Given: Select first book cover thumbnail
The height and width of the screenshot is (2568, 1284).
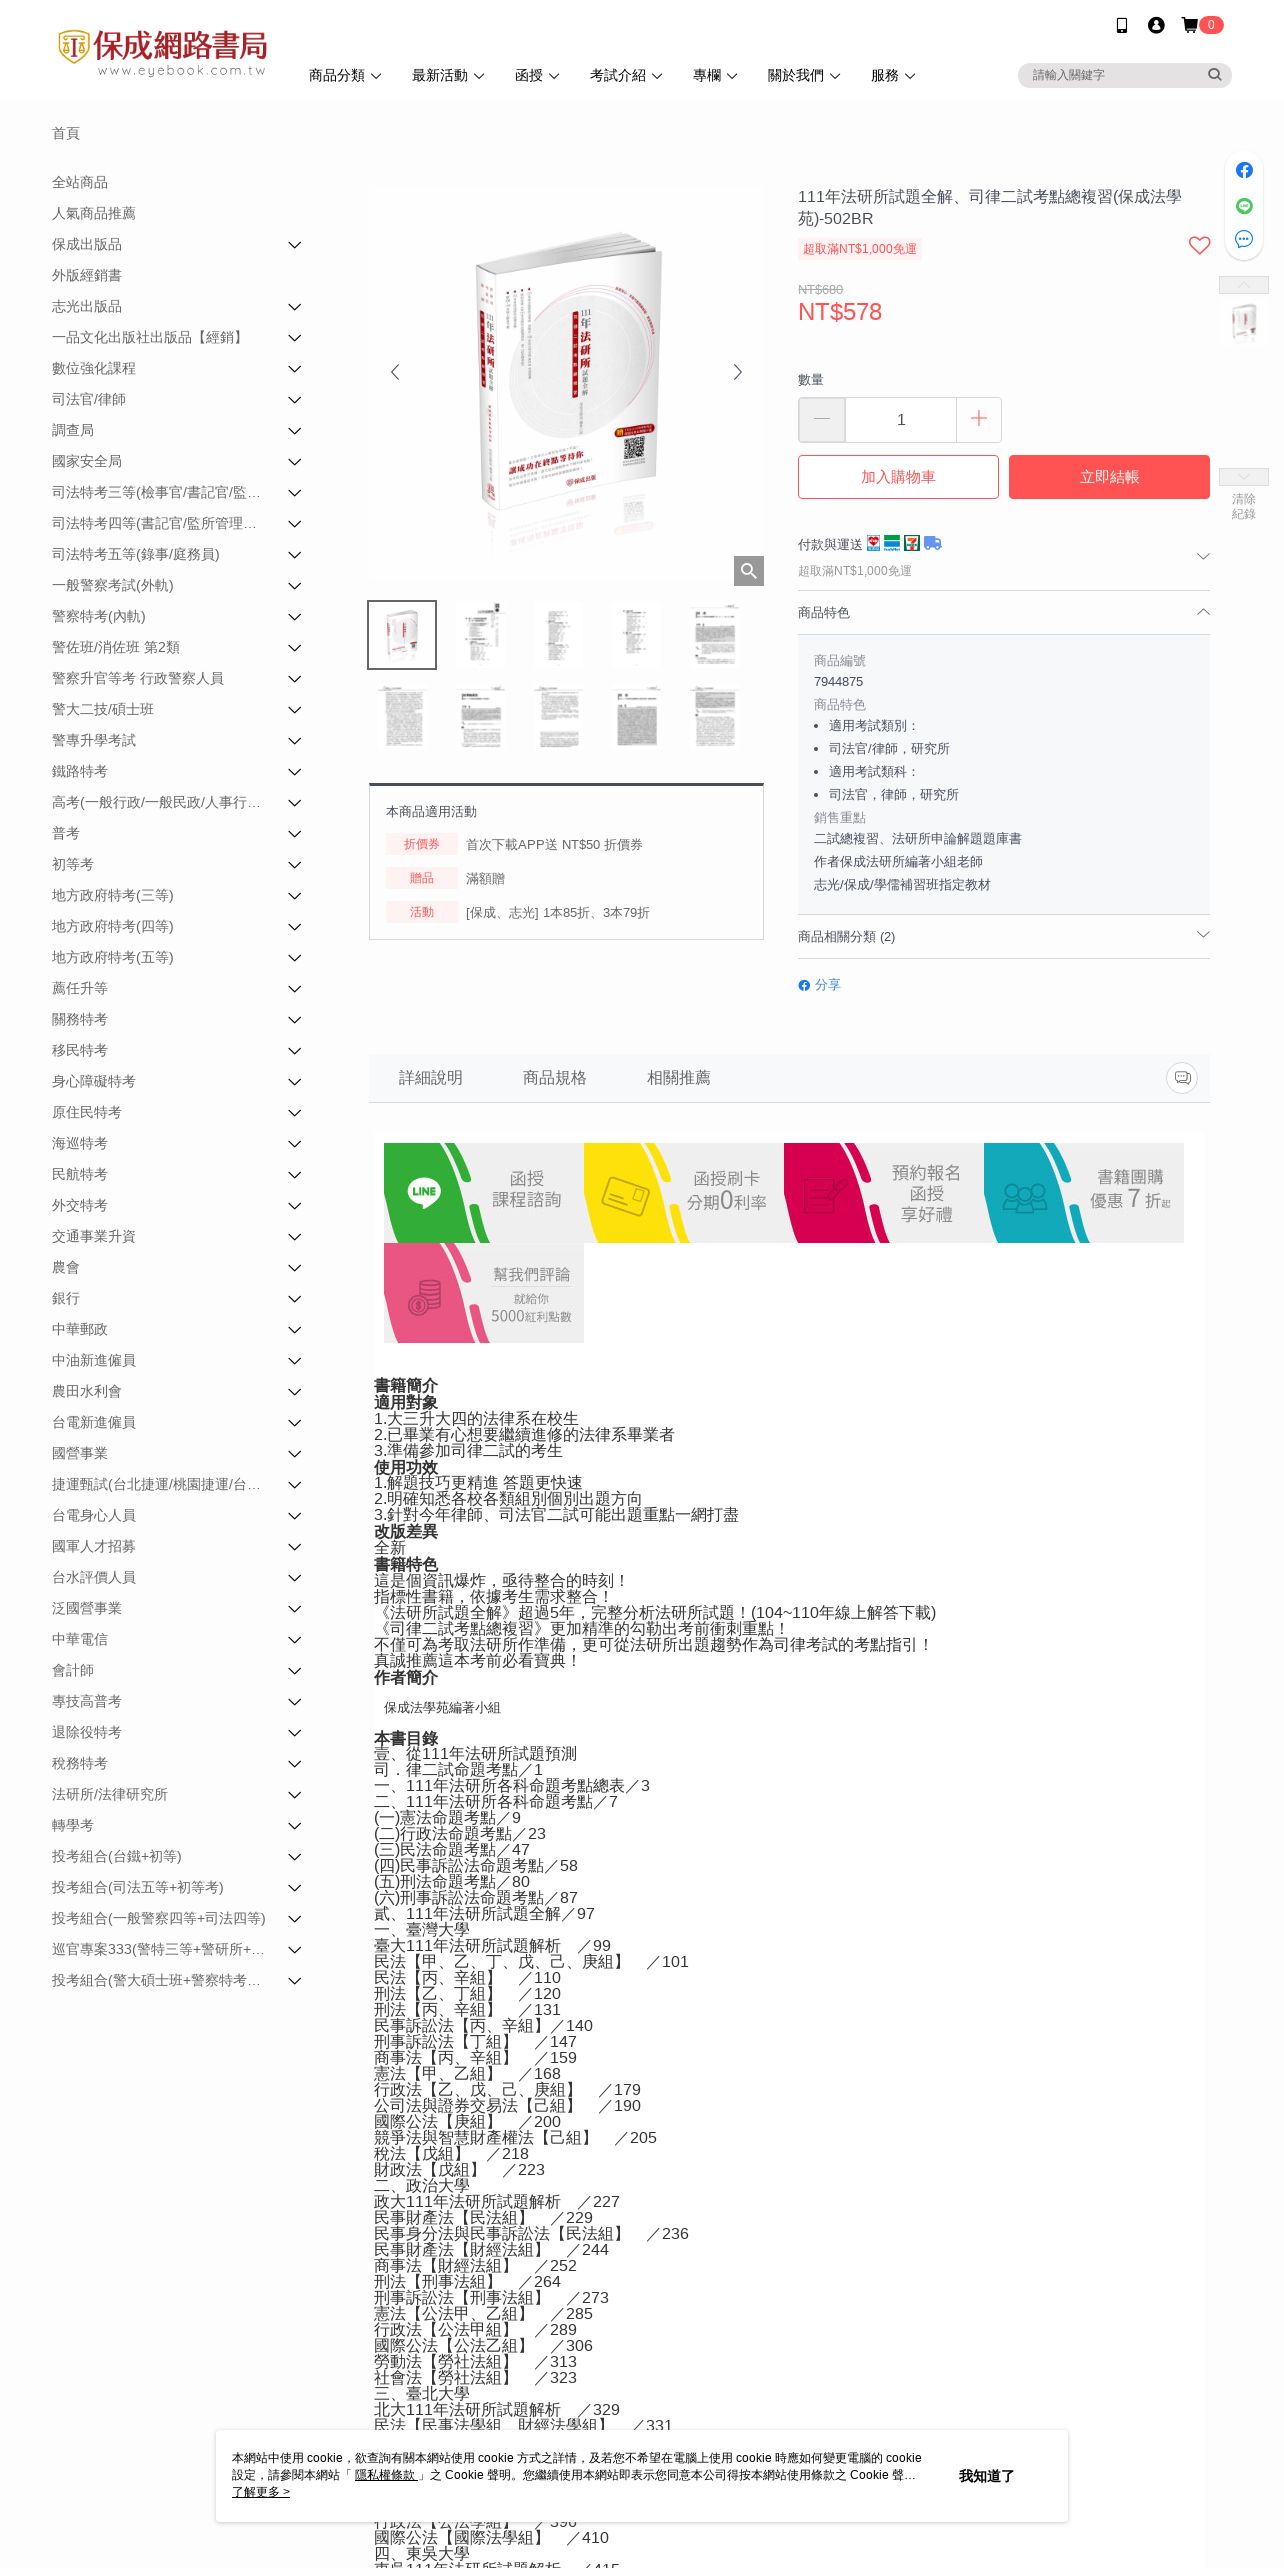Looking at the screenshot, I should click(x=402, y=635).
